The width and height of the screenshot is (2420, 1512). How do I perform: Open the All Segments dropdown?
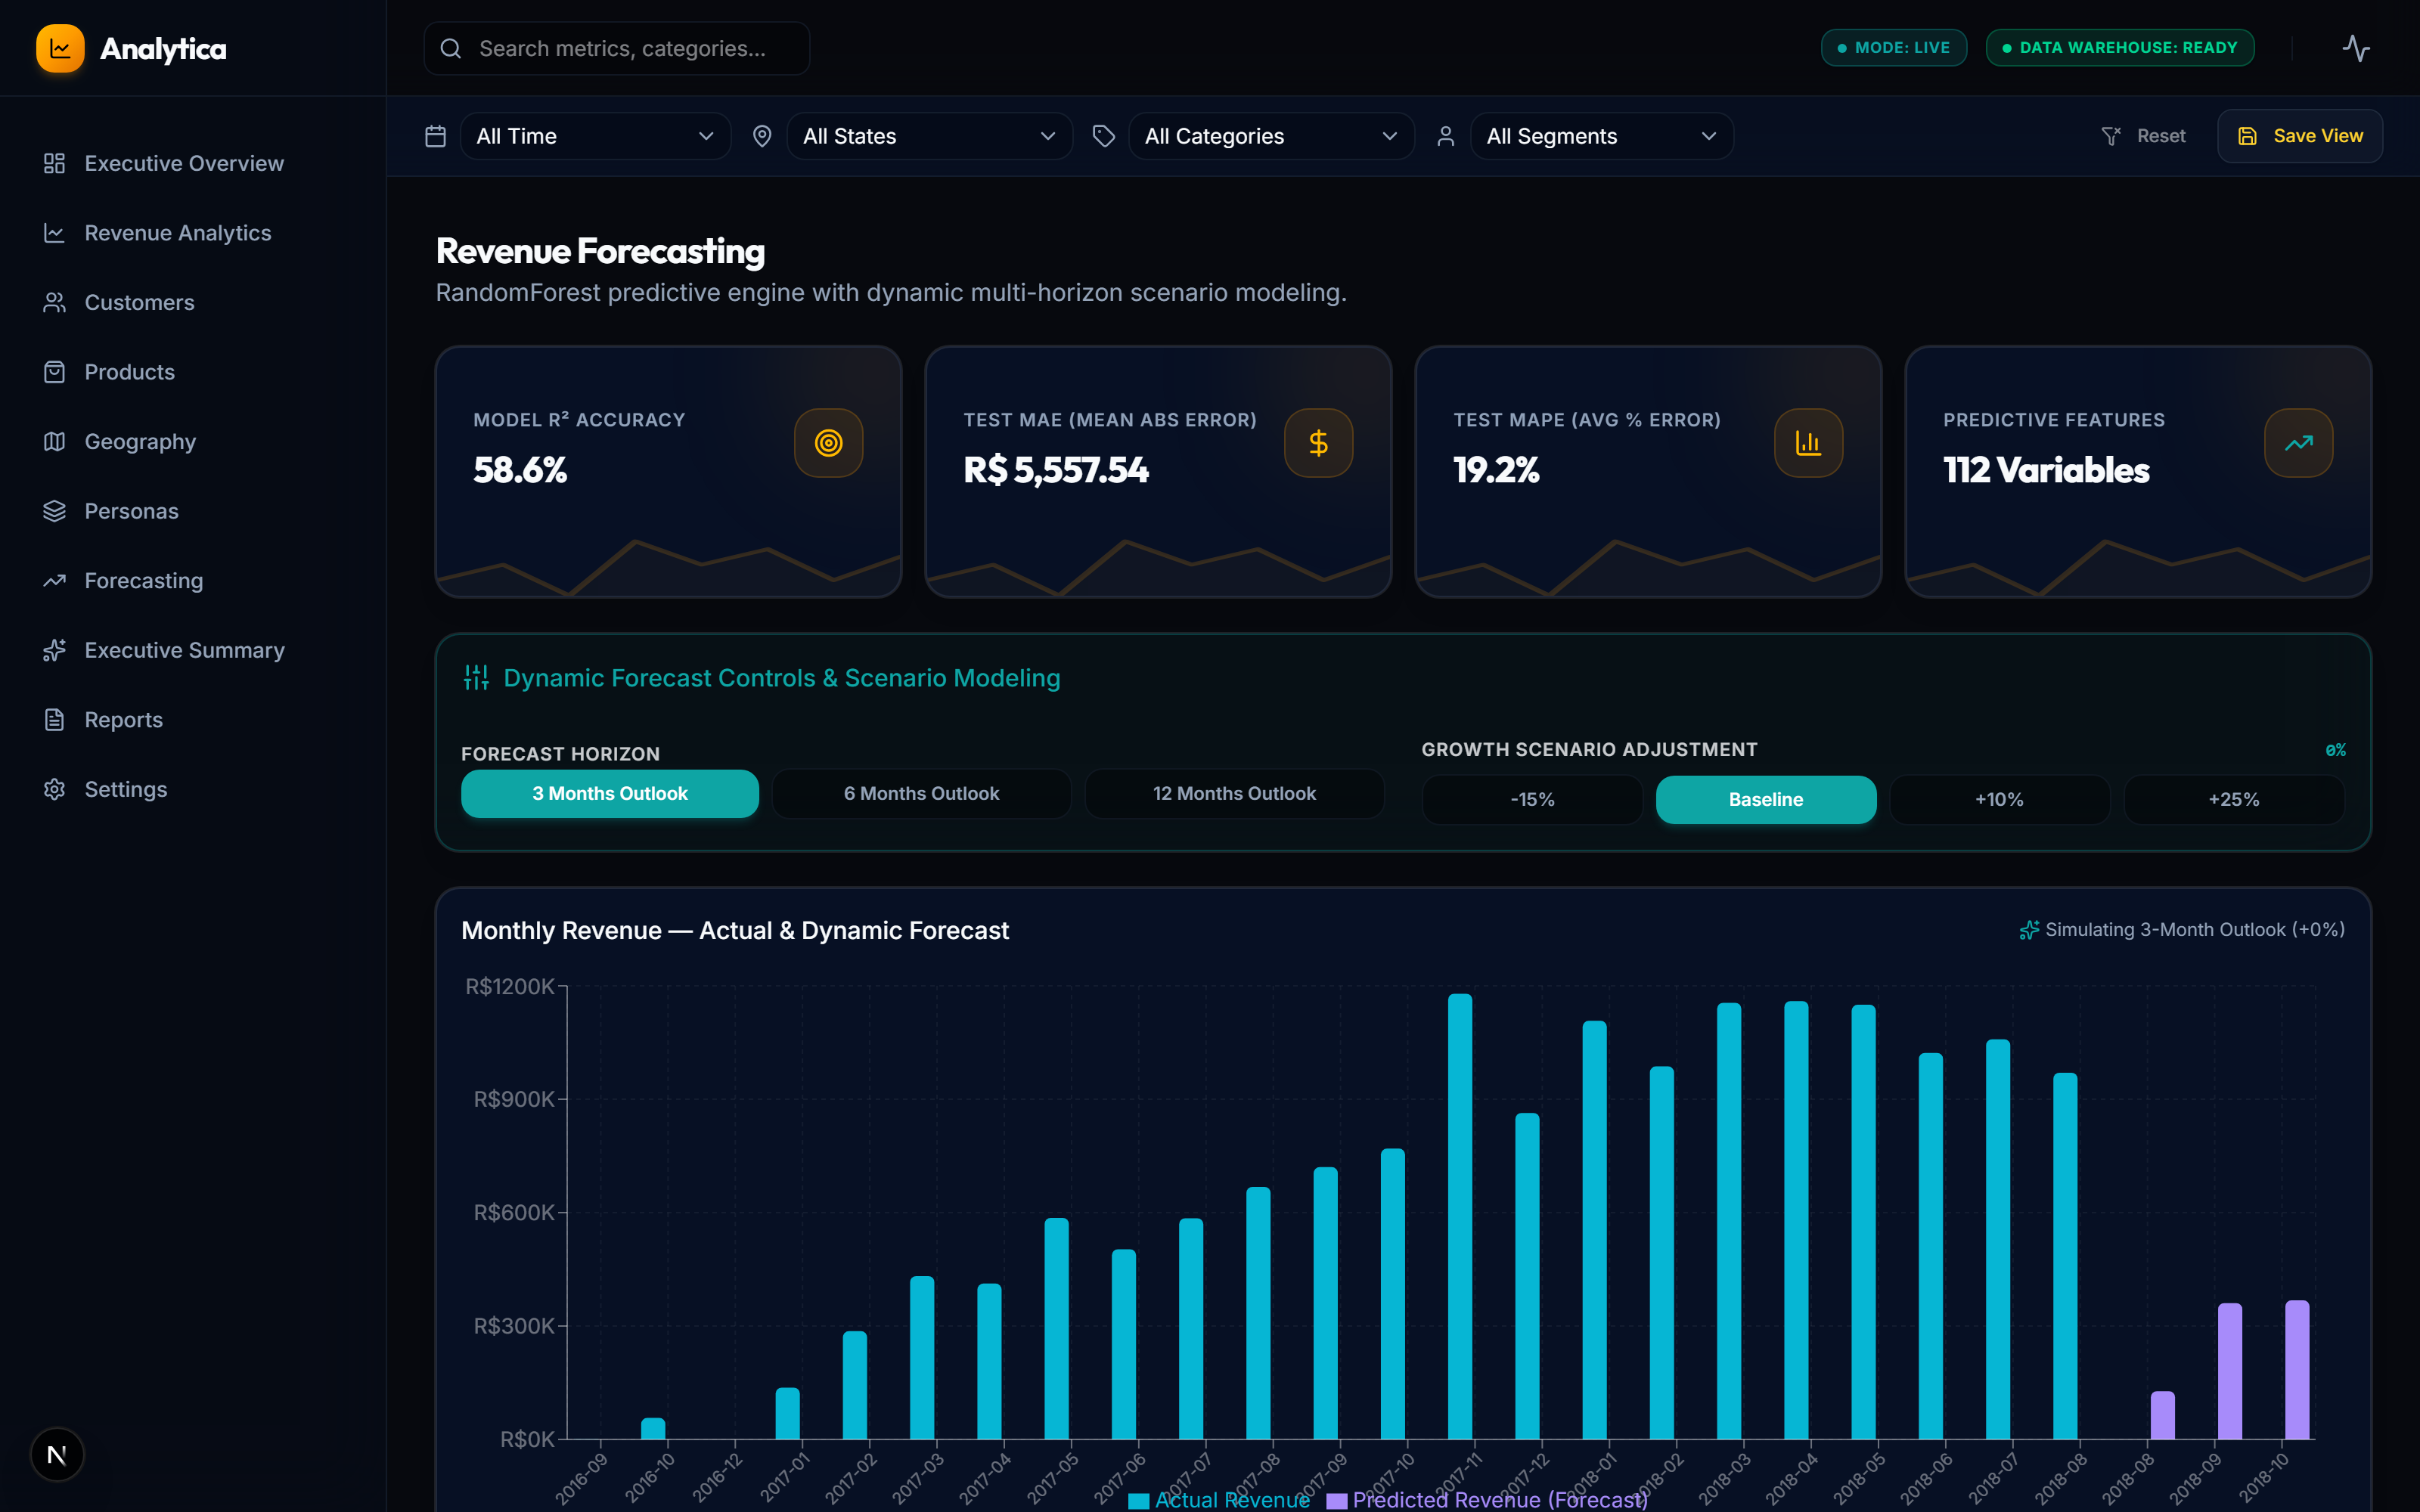pos(1601,136)
